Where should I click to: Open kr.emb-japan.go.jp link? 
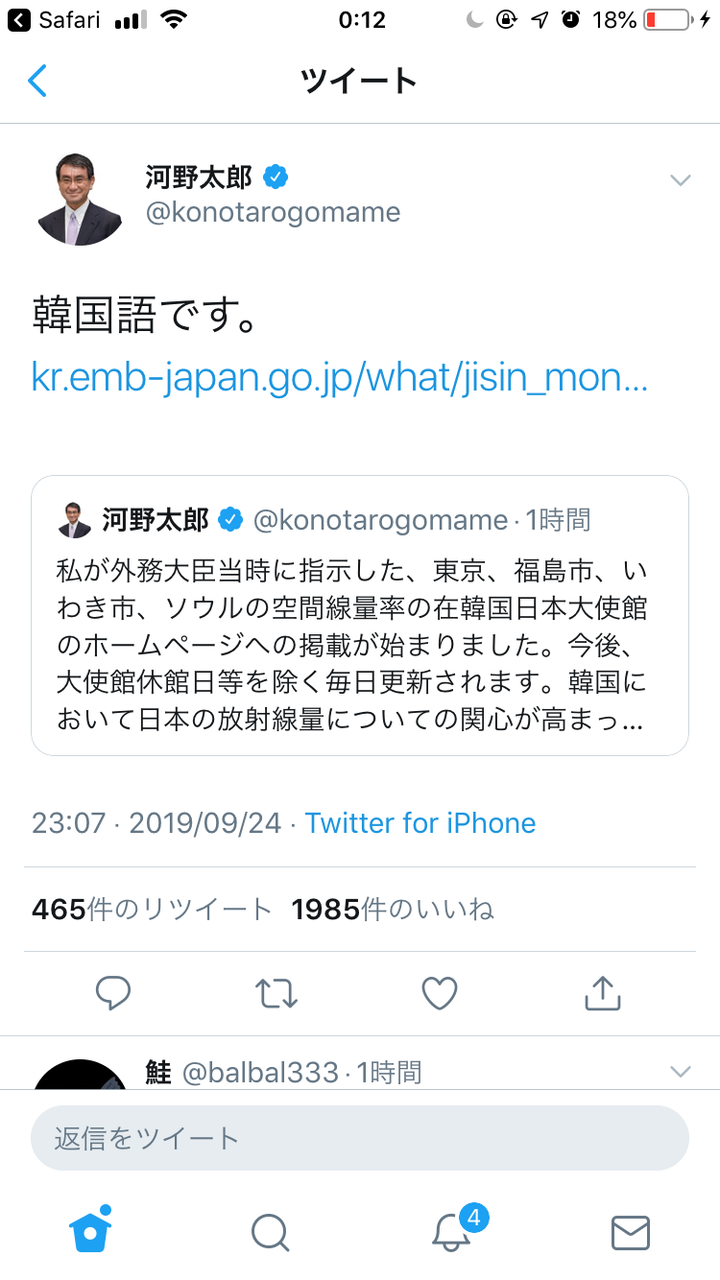tap(340, 378)
